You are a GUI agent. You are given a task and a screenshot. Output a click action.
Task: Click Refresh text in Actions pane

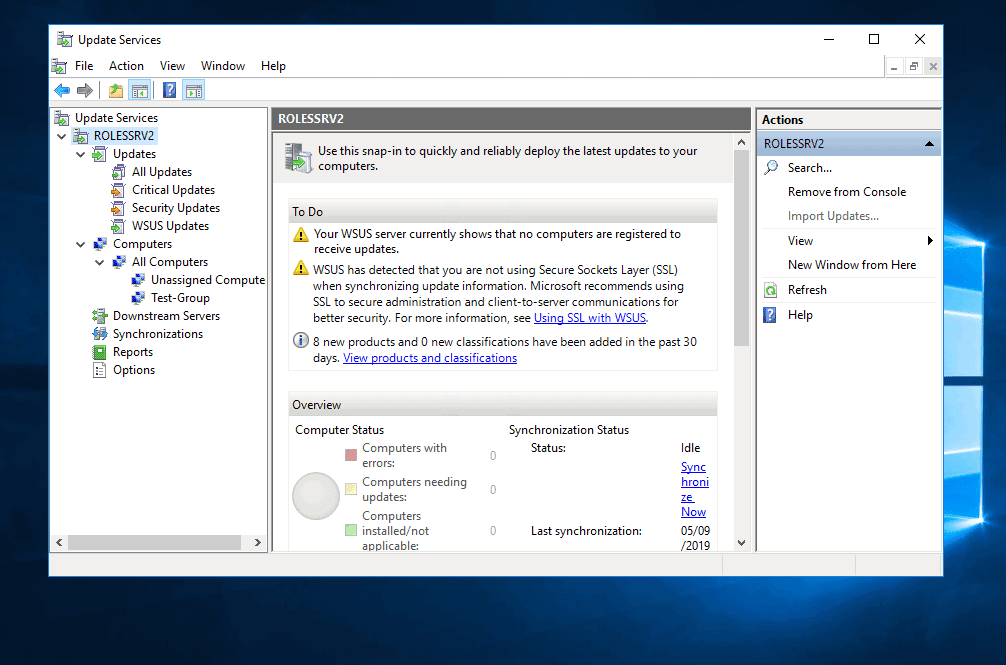click(x=807, y=290)
